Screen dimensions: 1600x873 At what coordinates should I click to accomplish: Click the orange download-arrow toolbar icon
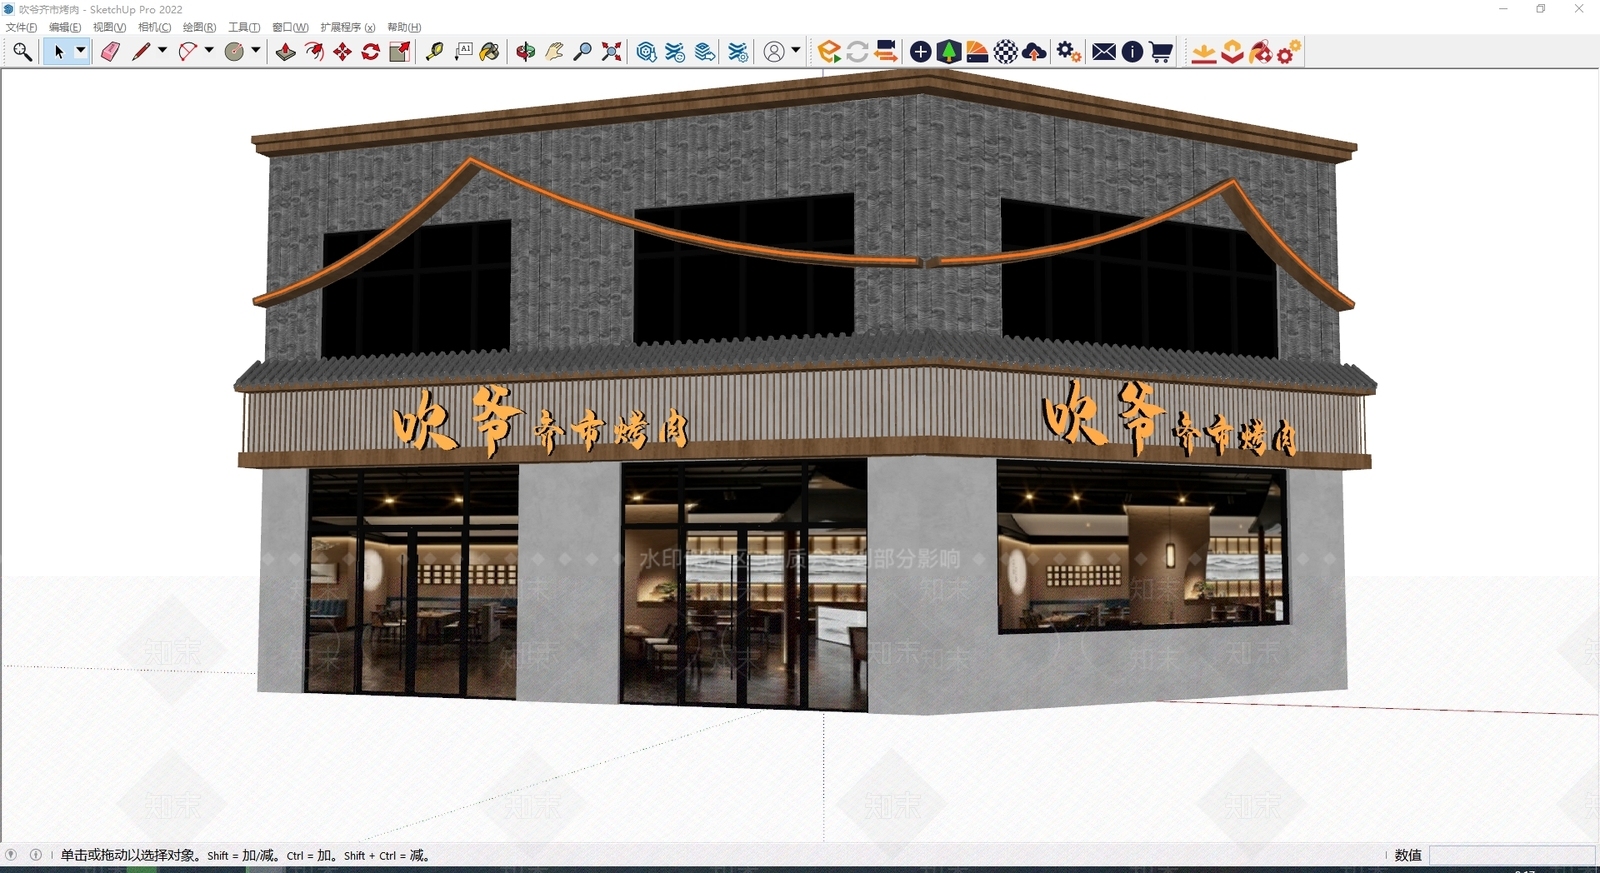(1204, 52)
